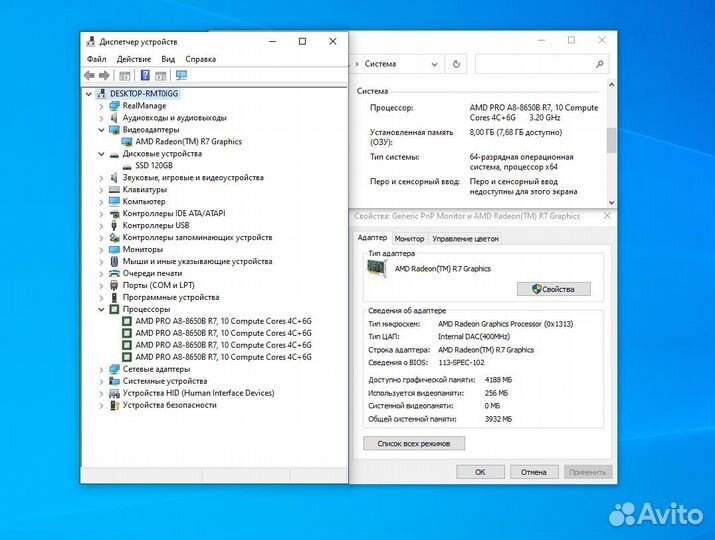715x540 pixels.
Task: Collapse the Видеоадаптеры branch
Action: click(x=101, y=130)
